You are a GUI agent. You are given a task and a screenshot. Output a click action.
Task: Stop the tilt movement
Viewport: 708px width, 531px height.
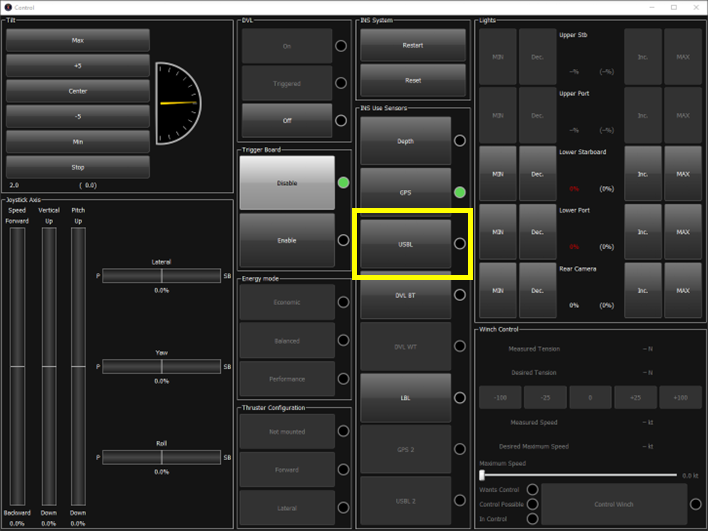[x=78, y=167]
